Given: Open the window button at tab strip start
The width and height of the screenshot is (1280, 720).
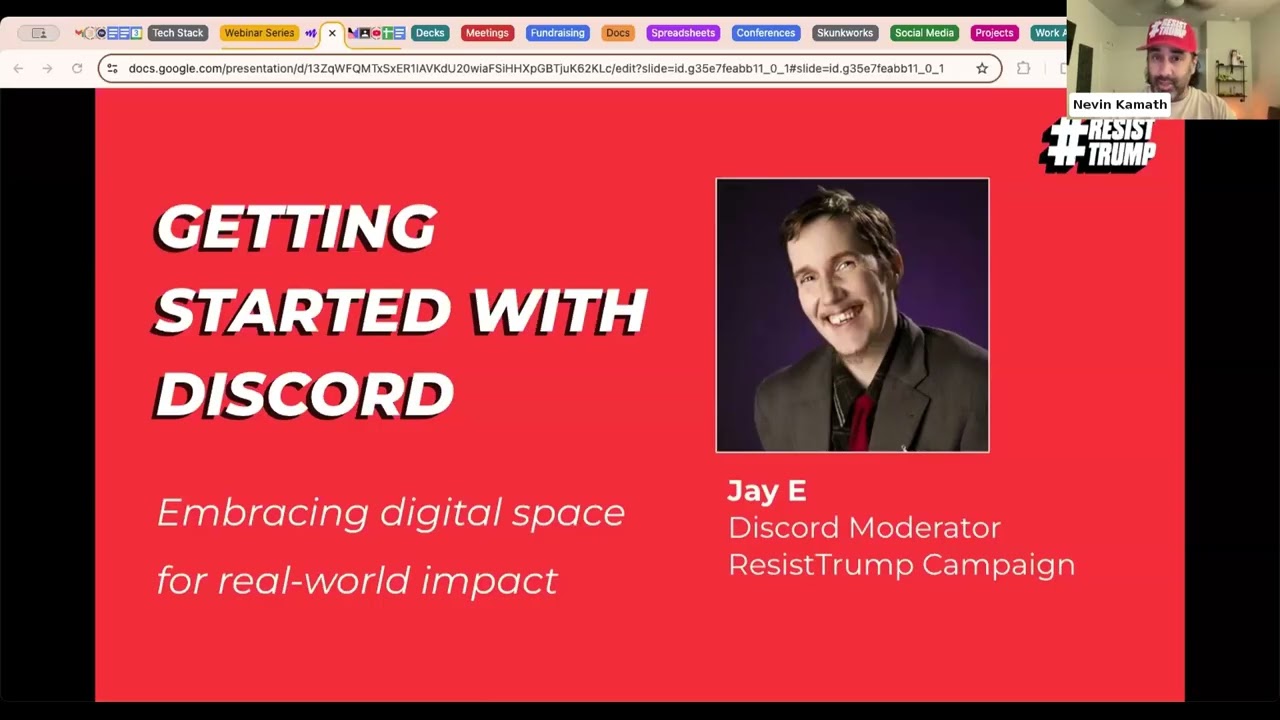Looking at the screenshot, I should click(x=38, y=33).
